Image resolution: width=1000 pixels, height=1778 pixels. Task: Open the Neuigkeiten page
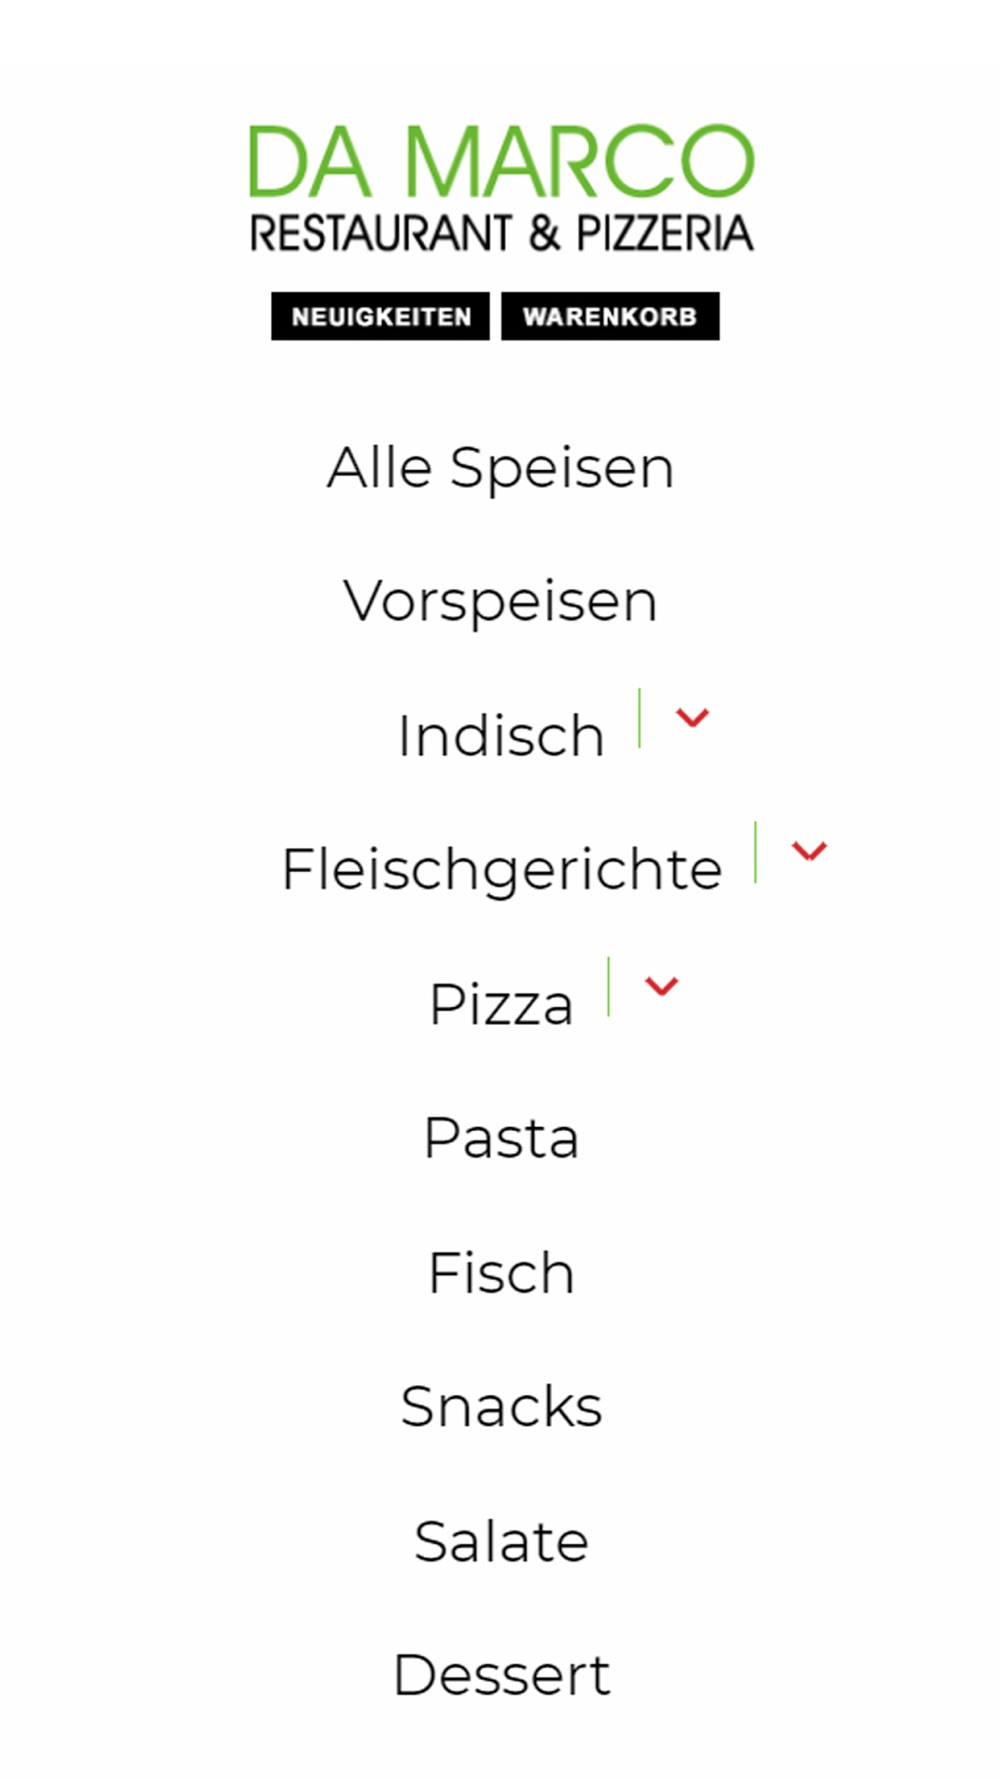[380, 316]
